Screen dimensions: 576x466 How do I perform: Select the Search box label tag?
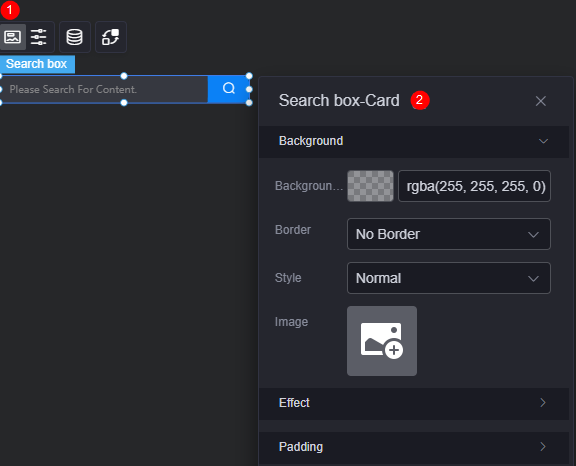coord(37,64)
